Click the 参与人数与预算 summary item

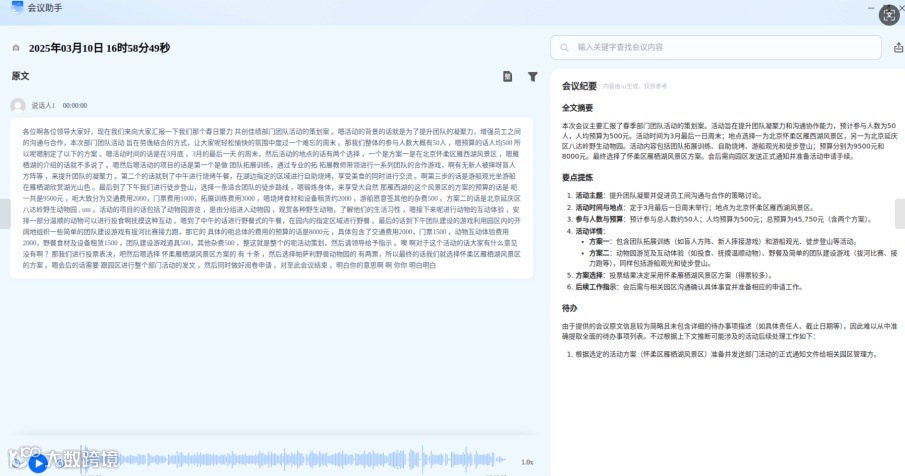pos(720,219)
